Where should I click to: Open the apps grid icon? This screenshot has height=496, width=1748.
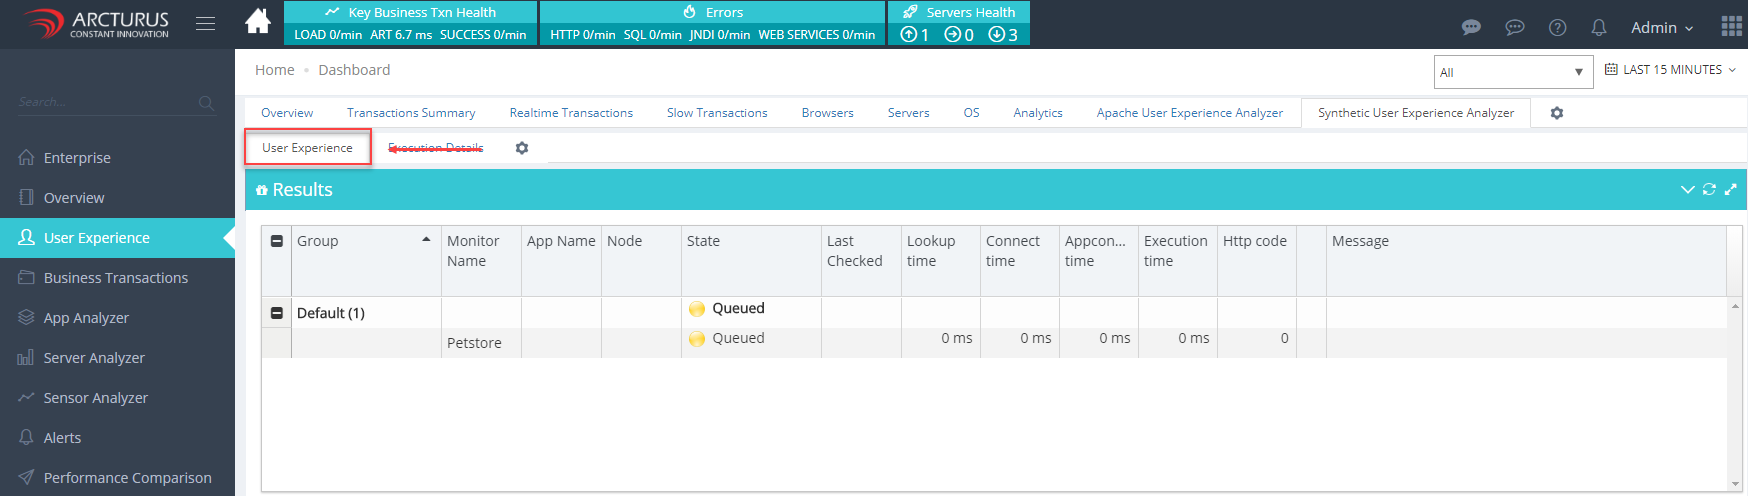click(1731, 27)
